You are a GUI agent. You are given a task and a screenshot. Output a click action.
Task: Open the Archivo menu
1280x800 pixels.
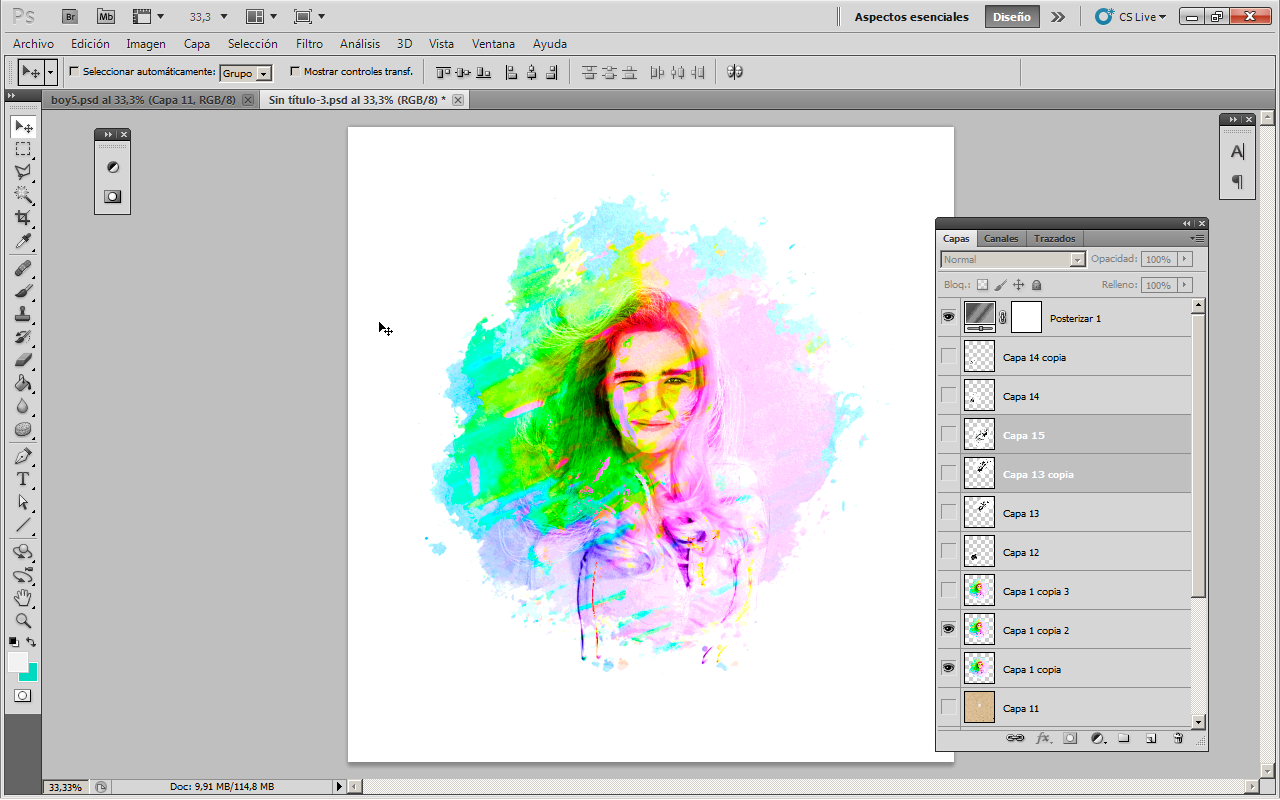tap(33, 44)
